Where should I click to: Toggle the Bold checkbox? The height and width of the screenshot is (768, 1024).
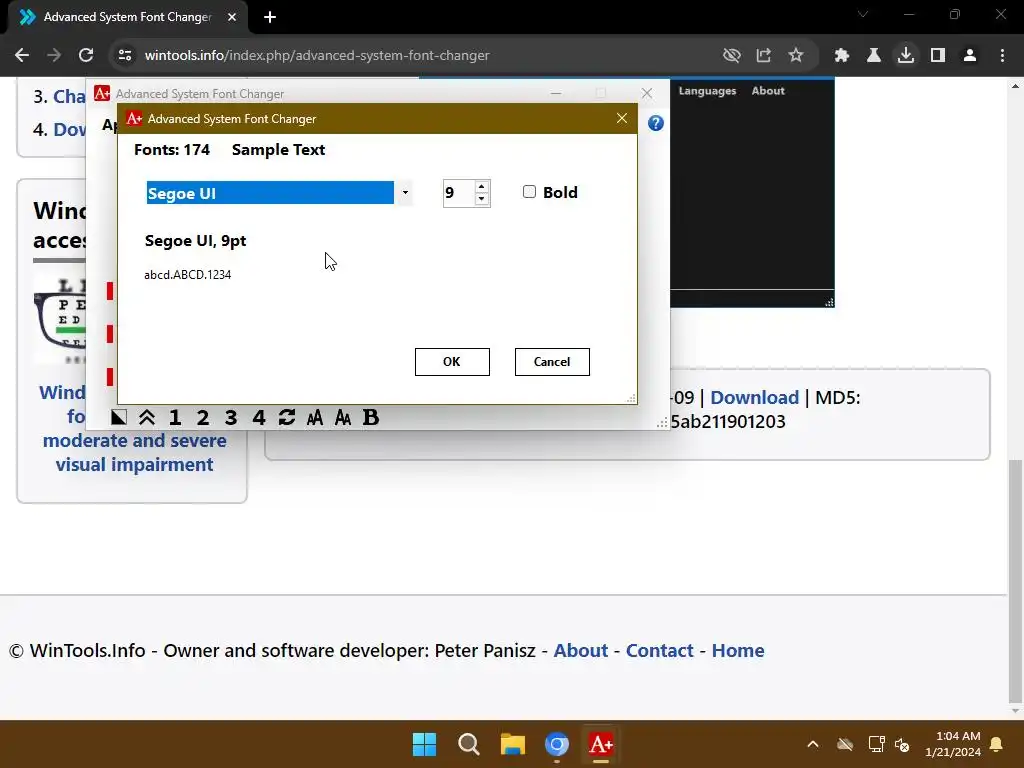pyautogui.click(x=529, y=191)
